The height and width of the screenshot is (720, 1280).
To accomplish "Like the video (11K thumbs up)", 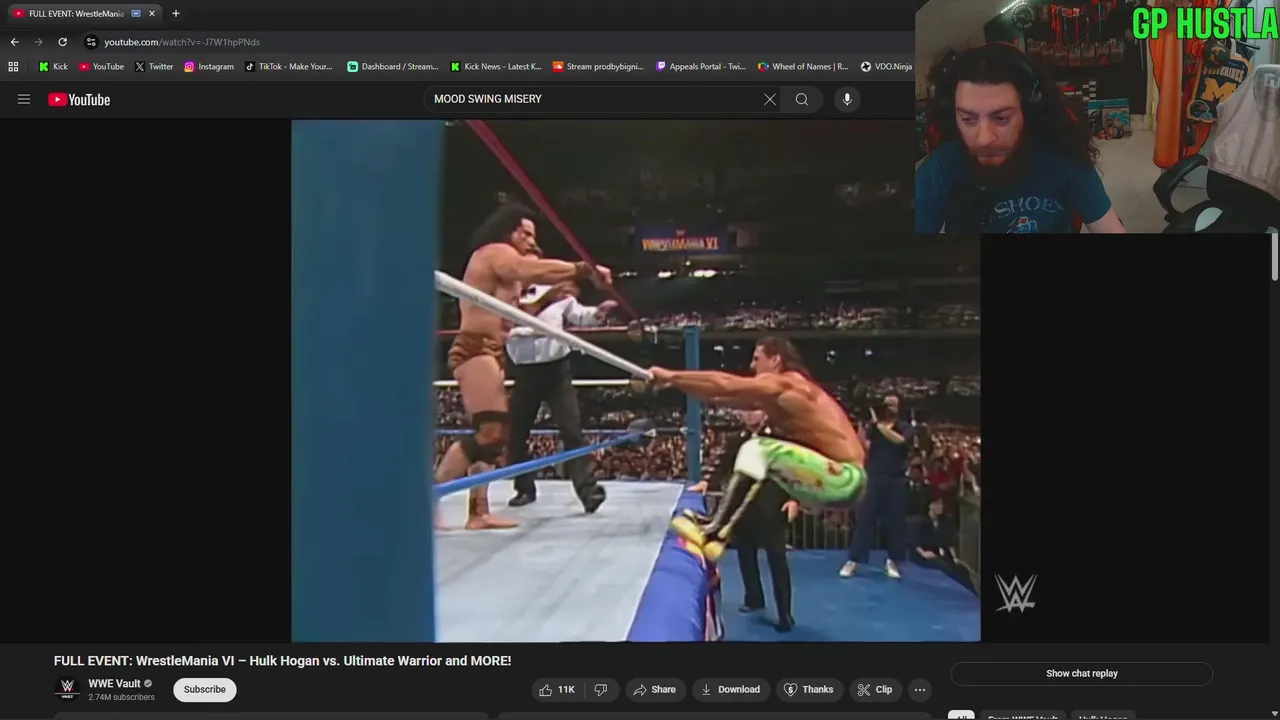I will click(x=557, y=689).
